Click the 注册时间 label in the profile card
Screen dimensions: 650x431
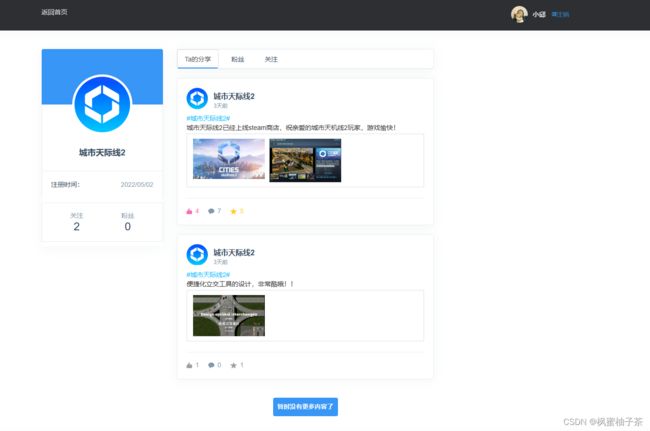click(65, 184)
